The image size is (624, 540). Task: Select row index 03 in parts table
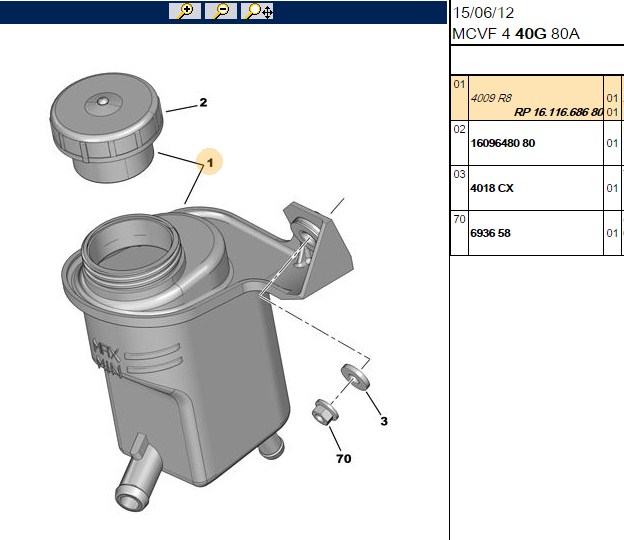[x=459, y=174]
